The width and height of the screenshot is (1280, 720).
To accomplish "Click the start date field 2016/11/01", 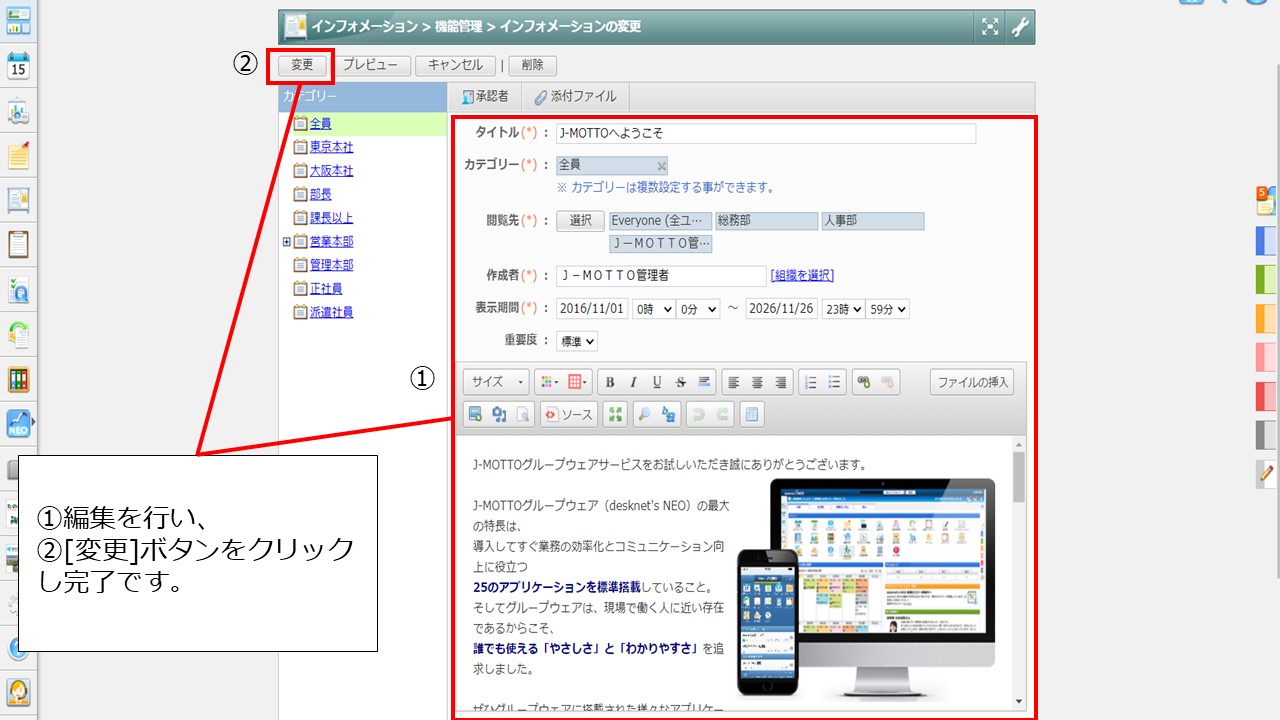I will (592, 309).
